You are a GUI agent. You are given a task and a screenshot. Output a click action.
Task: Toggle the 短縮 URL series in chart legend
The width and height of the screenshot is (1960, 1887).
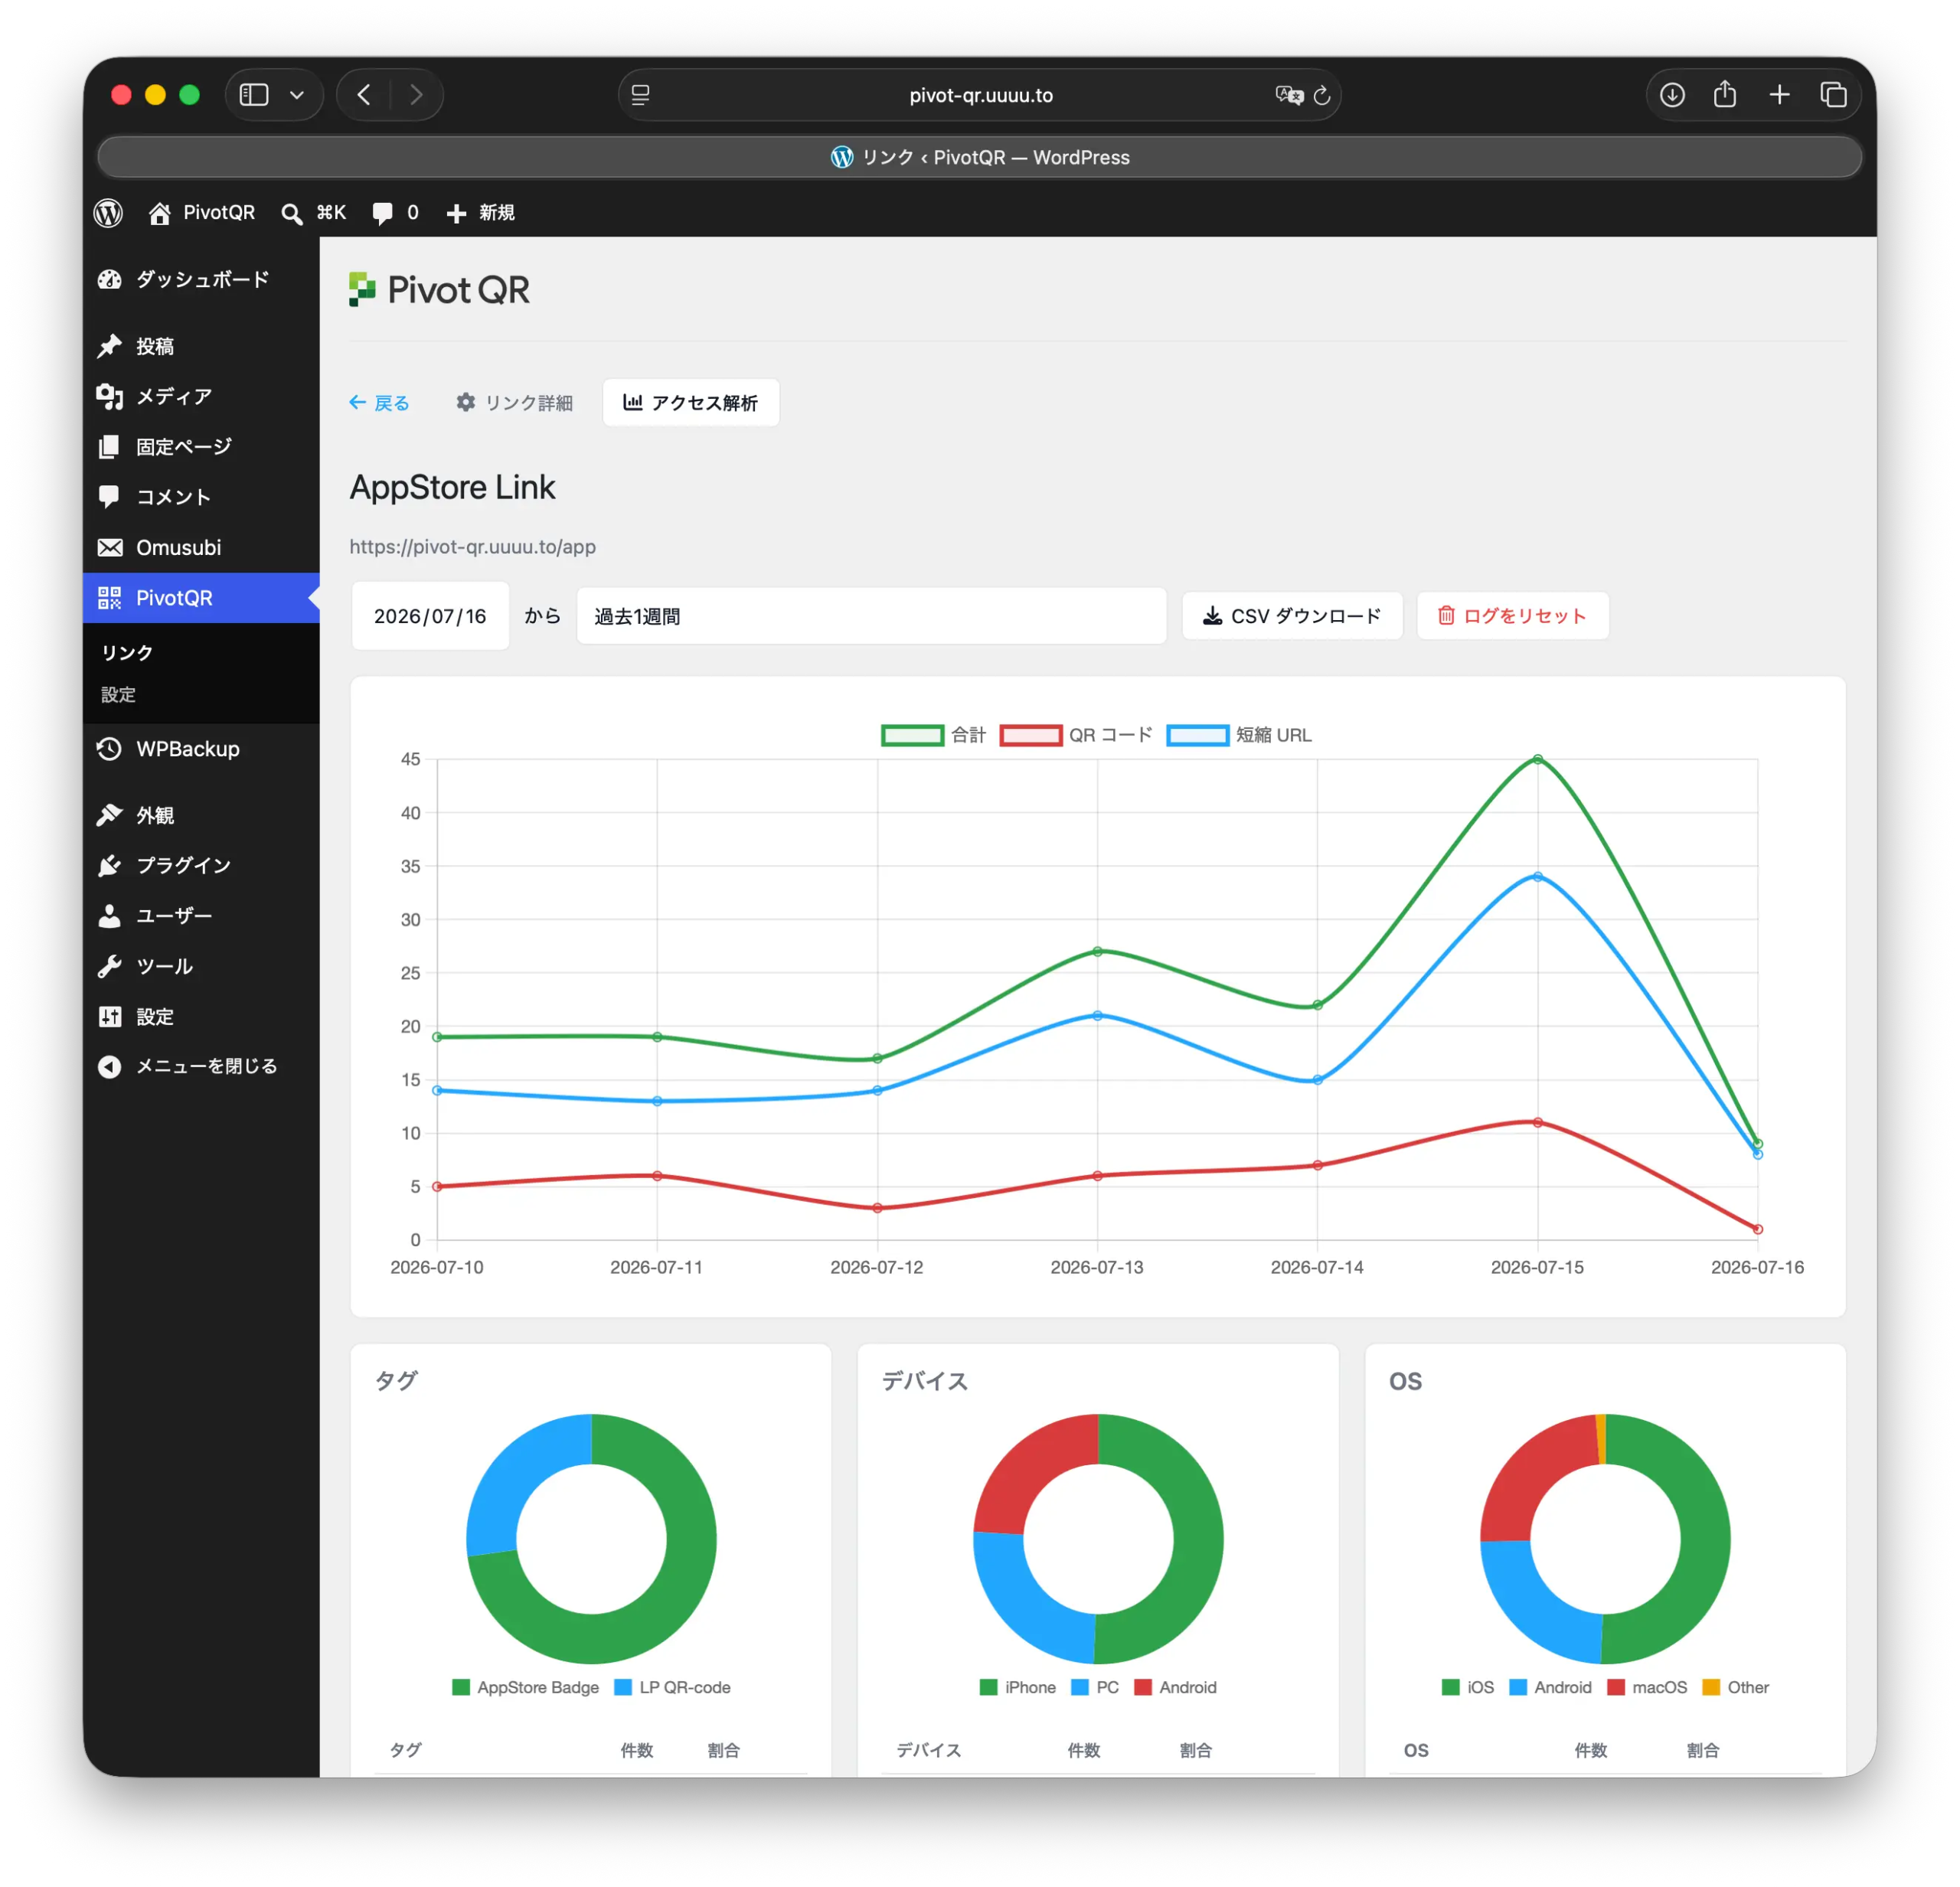pyautogui.click(x=1239, y=735)
